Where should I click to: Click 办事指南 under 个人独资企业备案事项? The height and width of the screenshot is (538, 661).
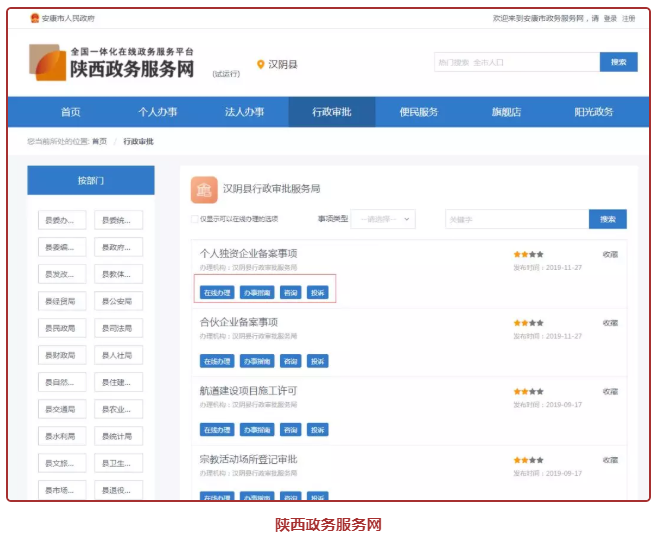(257, 293)
